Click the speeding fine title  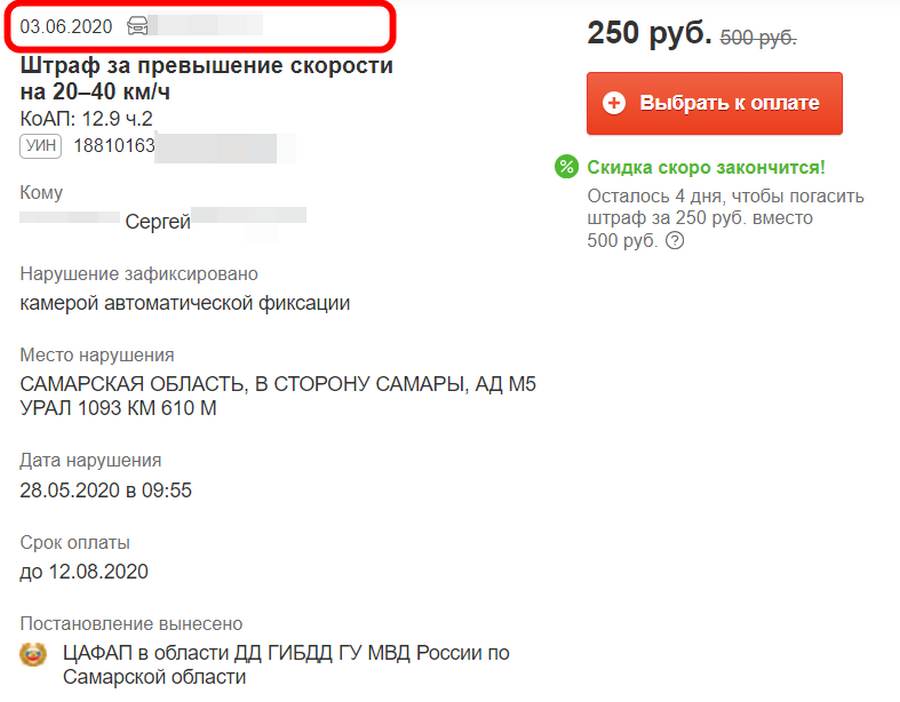point(207,79)
